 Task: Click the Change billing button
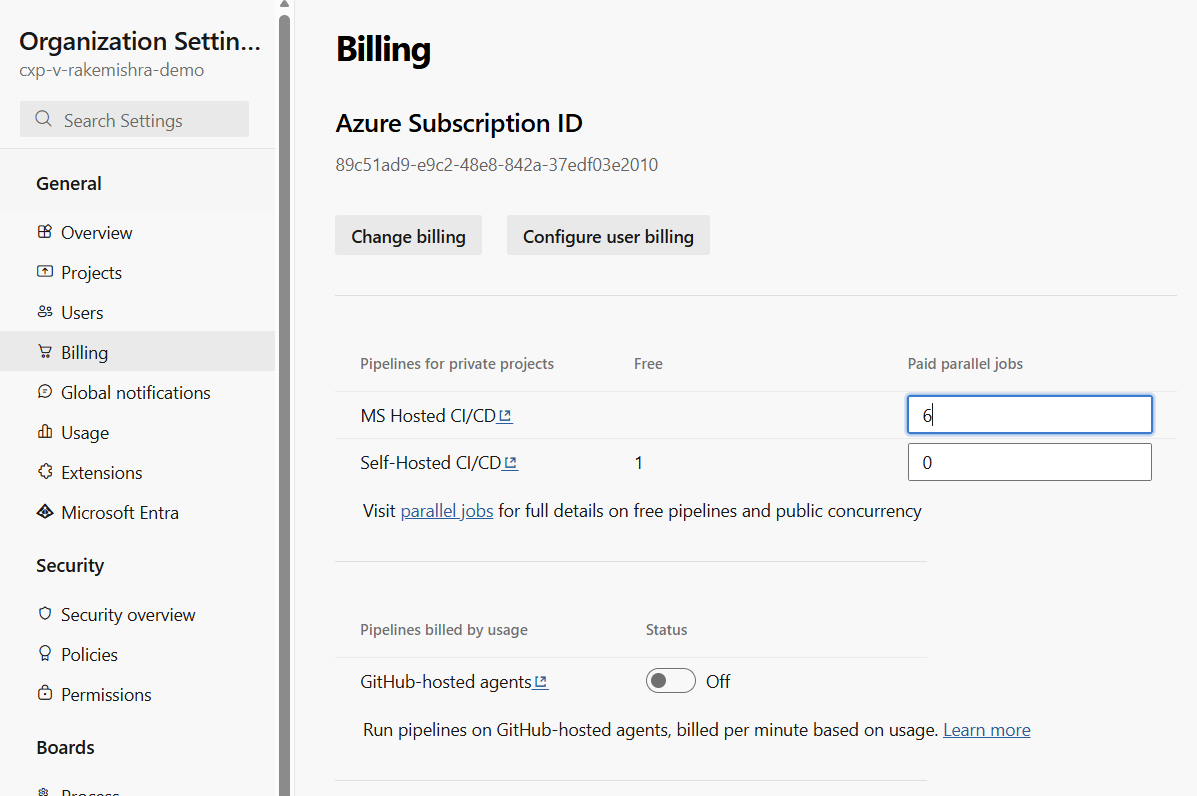click(408, 236)
